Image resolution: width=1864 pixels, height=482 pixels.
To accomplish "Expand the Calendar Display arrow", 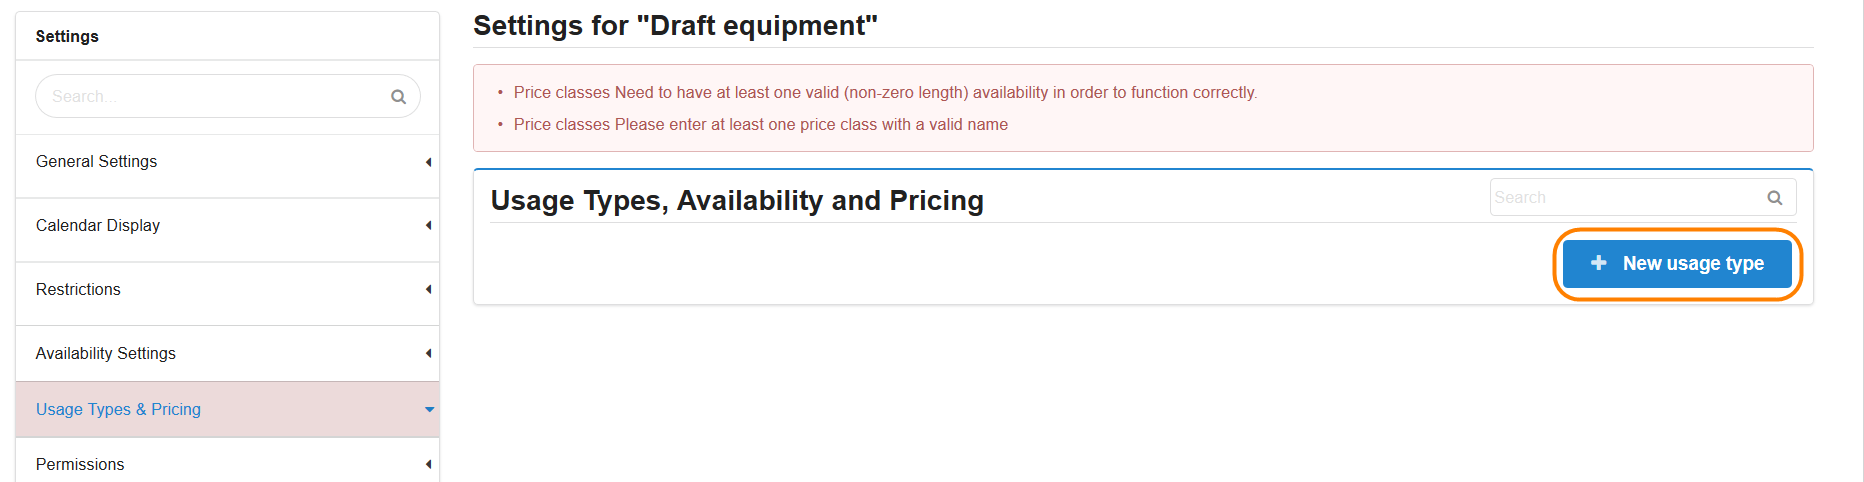I will (x=428, y=226).
